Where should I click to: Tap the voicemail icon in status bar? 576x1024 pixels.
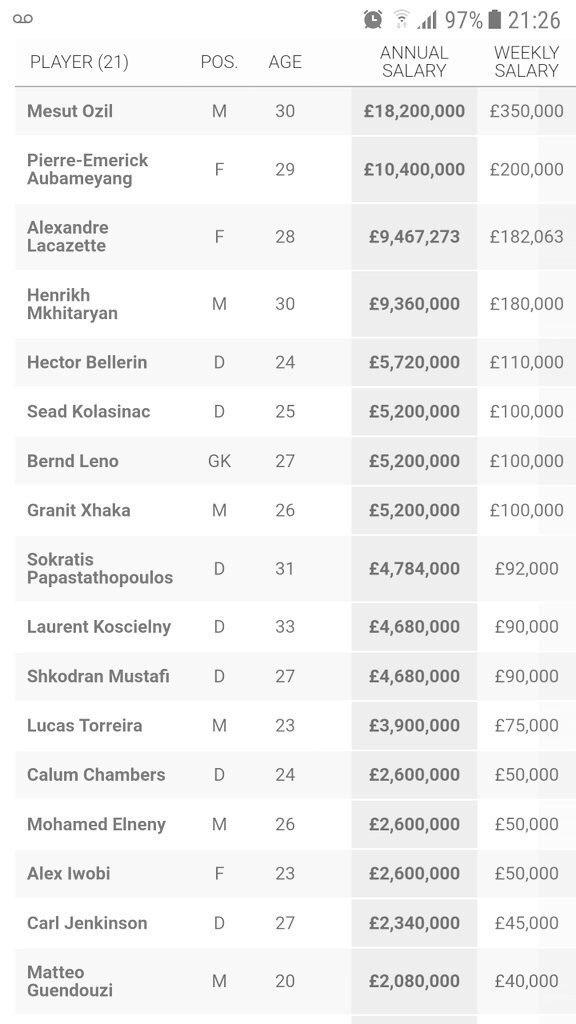click(x=22, y=19)
